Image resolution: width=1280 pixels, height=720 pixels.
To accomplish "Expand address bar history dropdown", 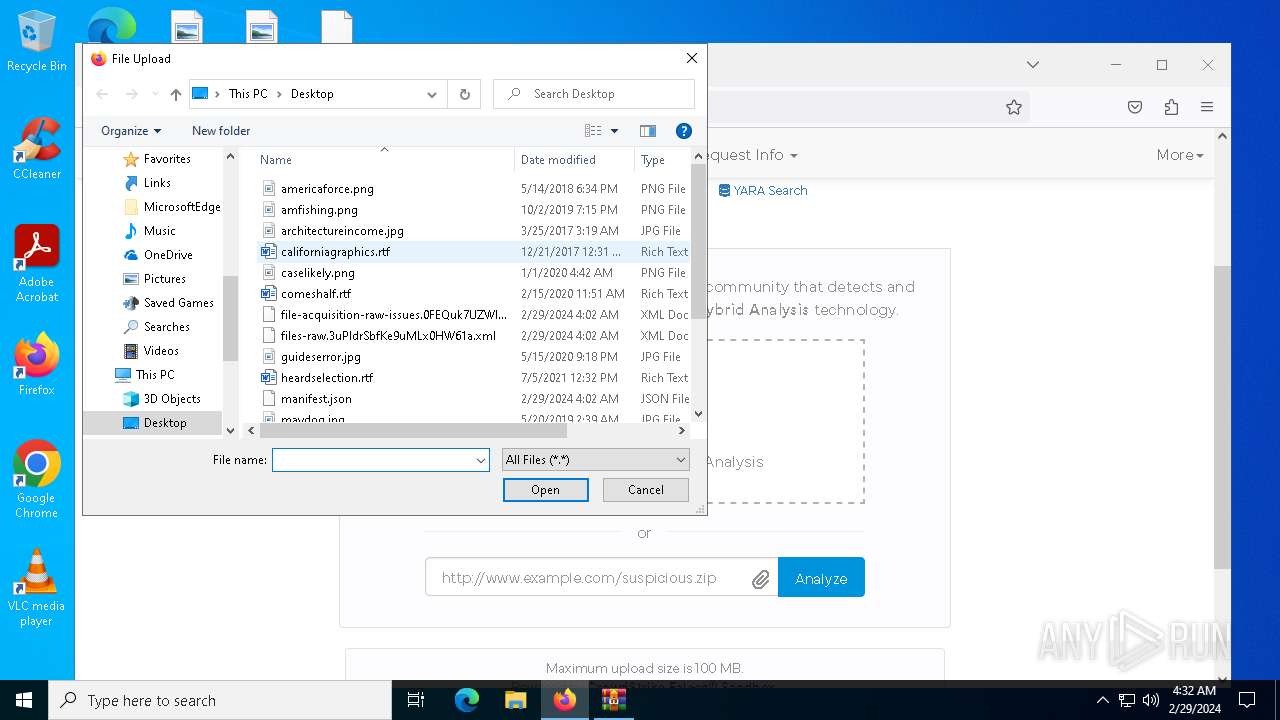I will (432, 94).
